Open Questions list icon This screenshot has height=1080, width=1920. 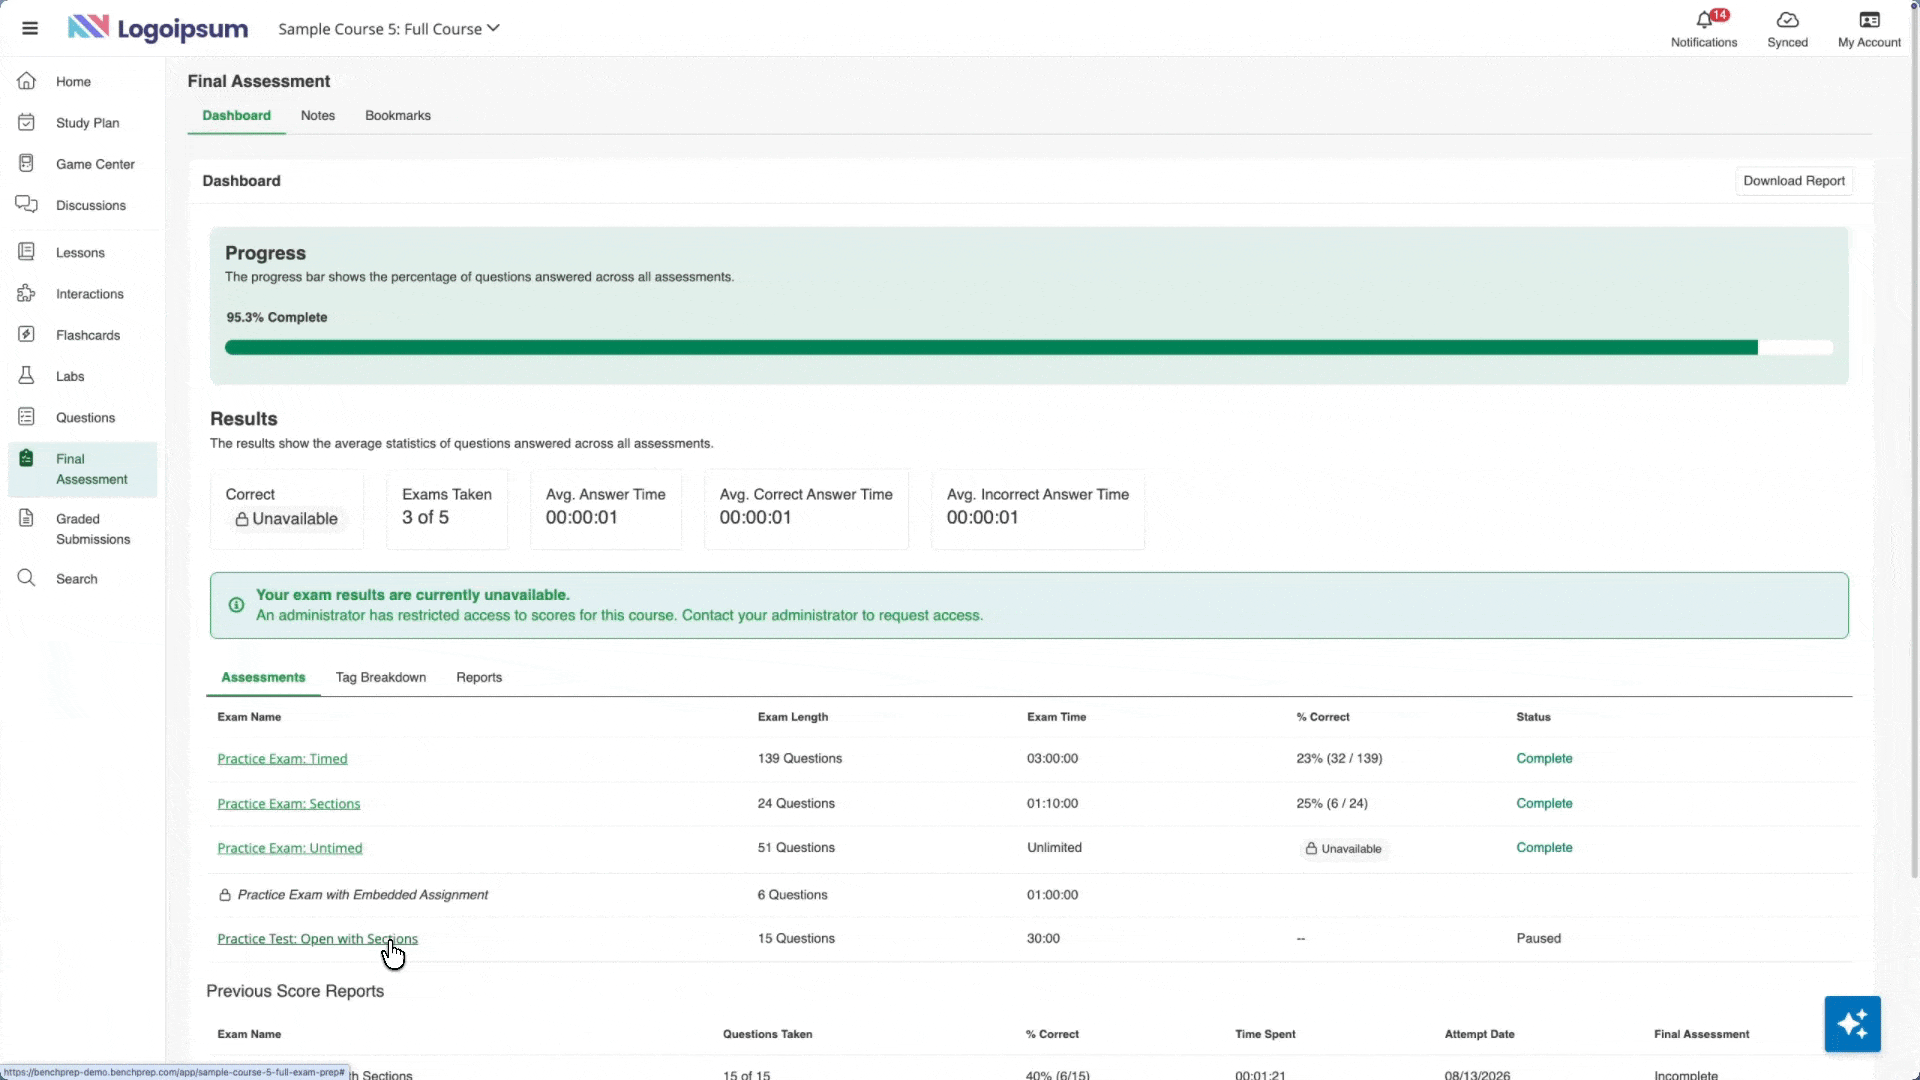[27, 417]
